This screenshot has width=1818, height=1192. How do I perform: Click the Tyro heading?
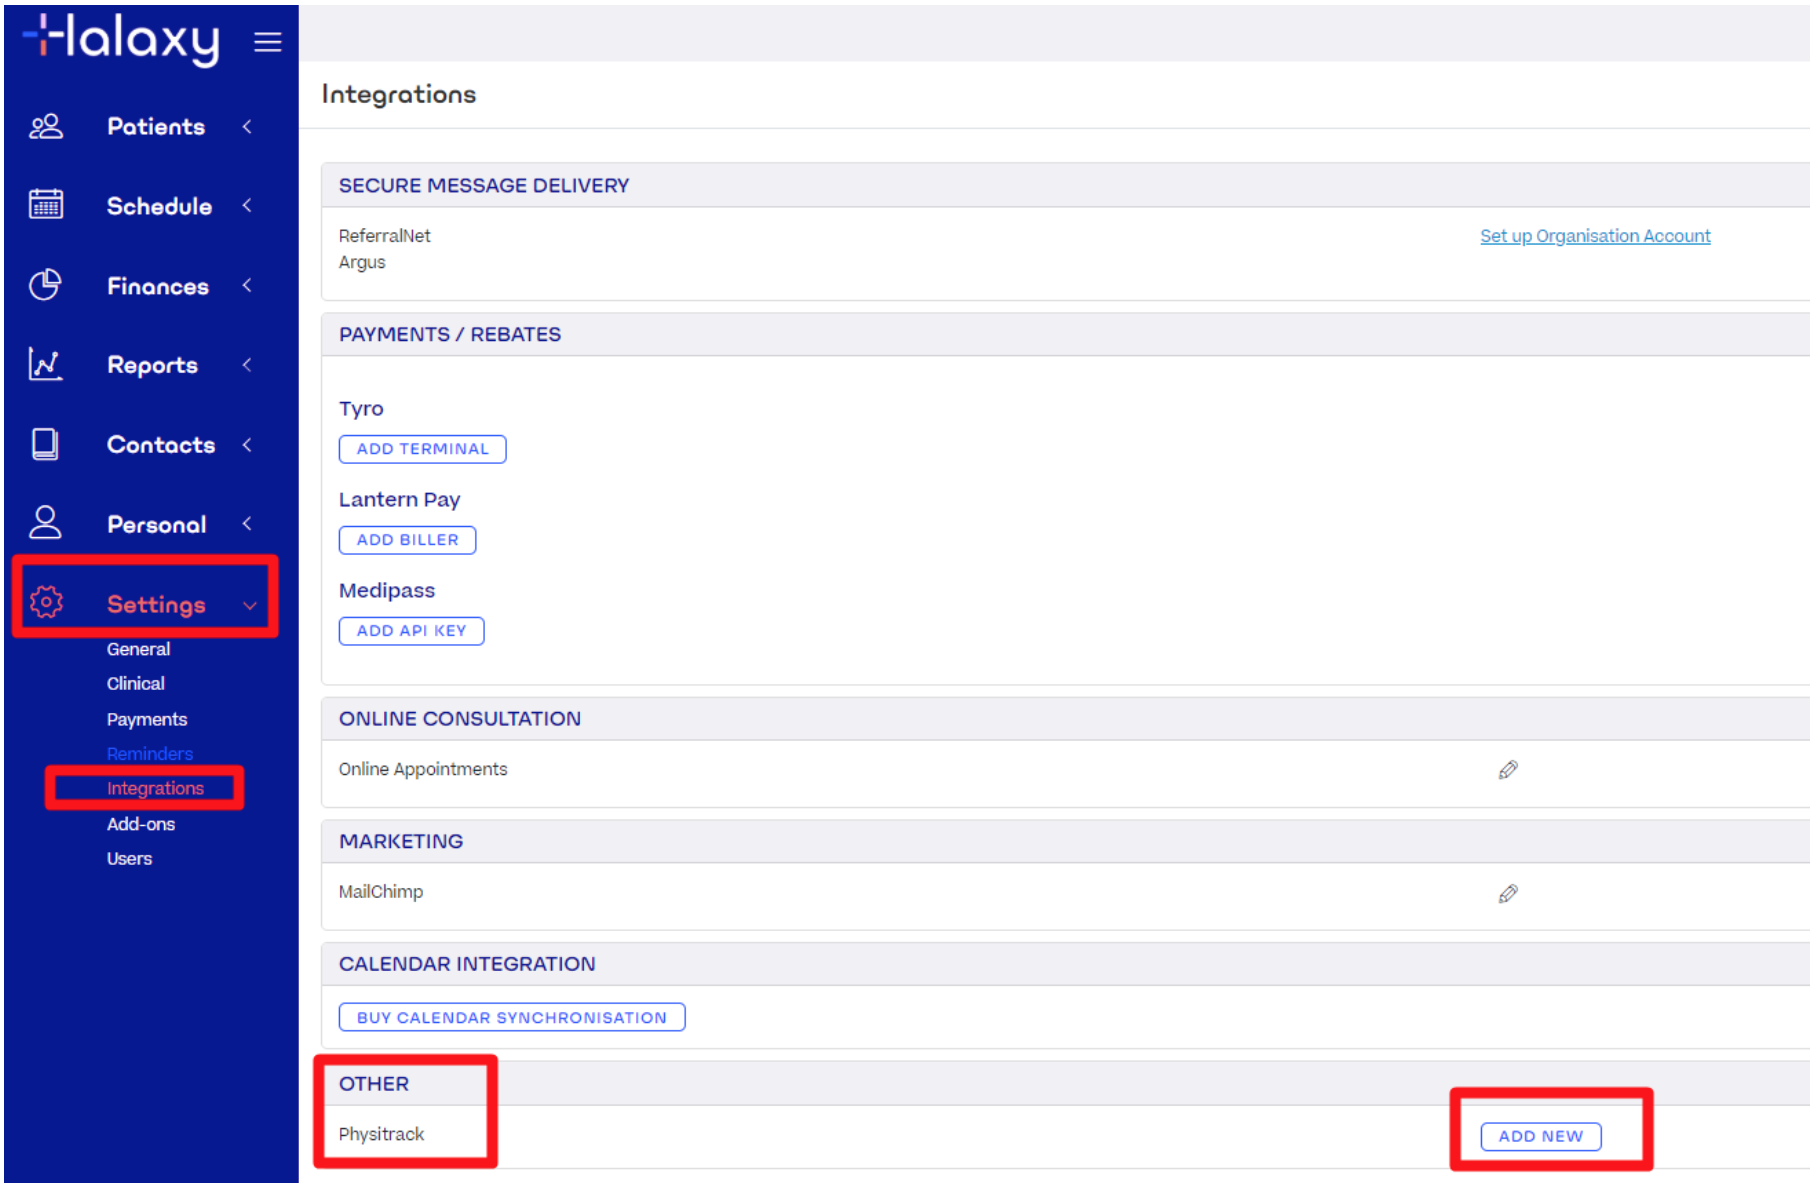[361, 409]
